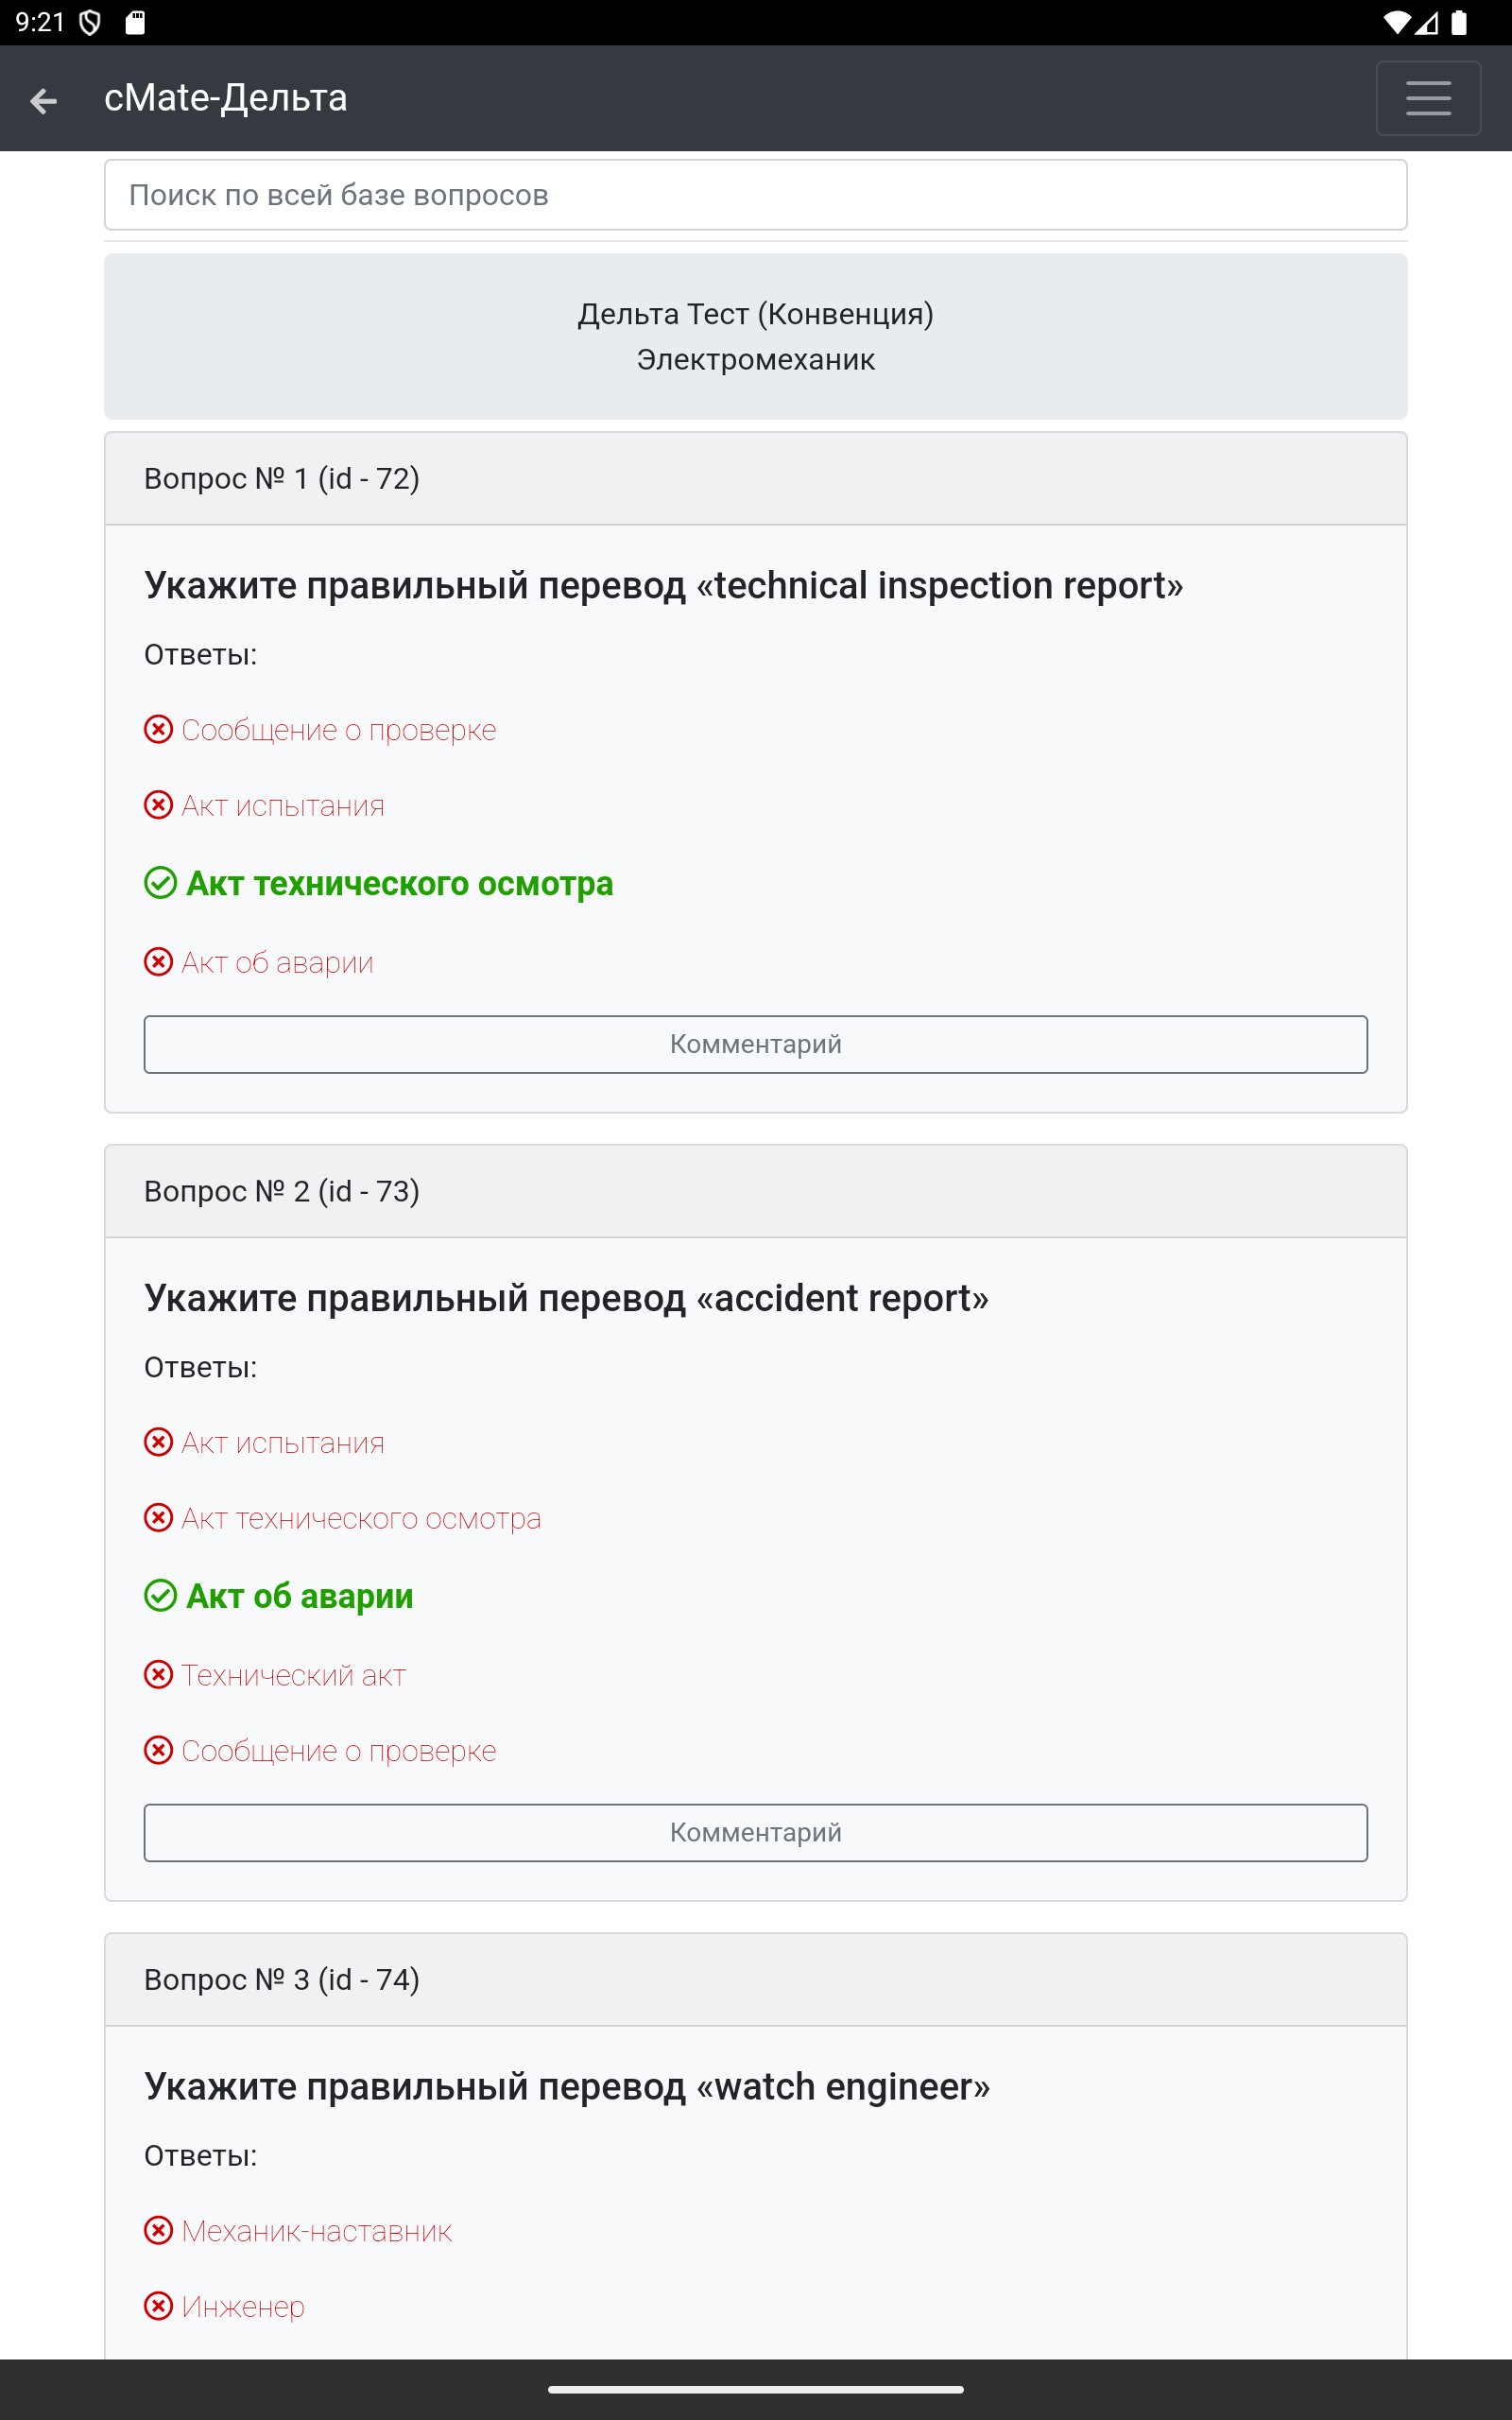Viewport: 1512px width, 2420px height.
Task: Click the search field for all questions
Action: tap(755, 195)
